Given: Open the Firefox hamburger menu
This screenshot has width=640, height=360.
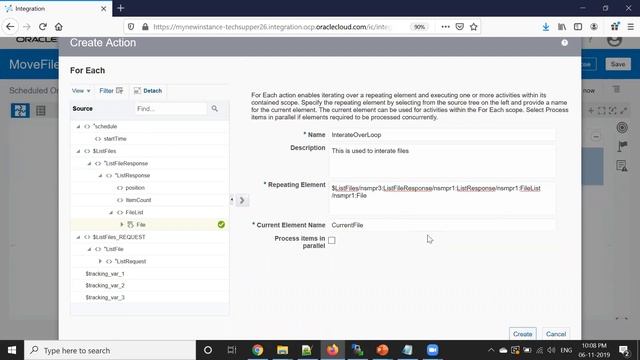Looking at the screenshot, I should point(631,27).
